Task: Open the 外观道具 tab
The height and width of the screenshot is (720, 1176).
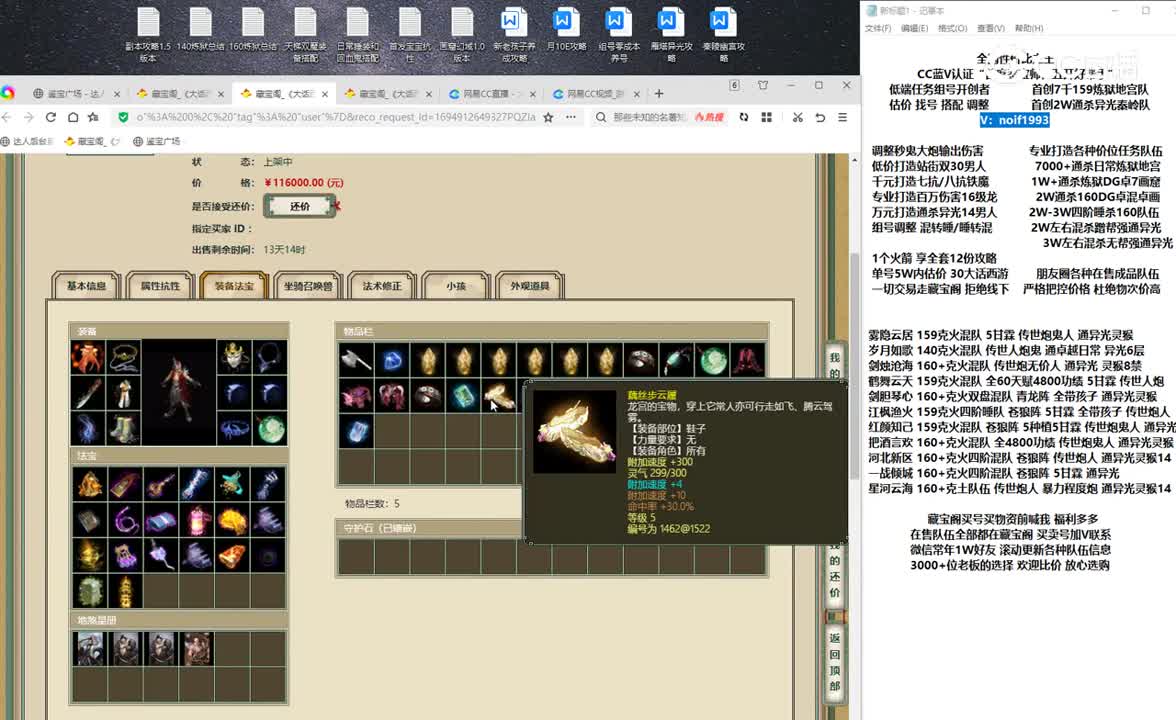Action: tap(530, 286)
